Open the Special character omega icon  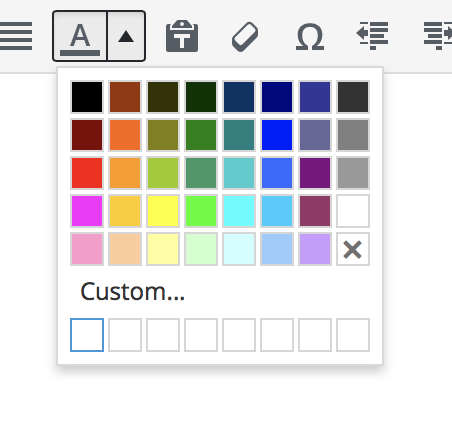(x=310, y=37)
